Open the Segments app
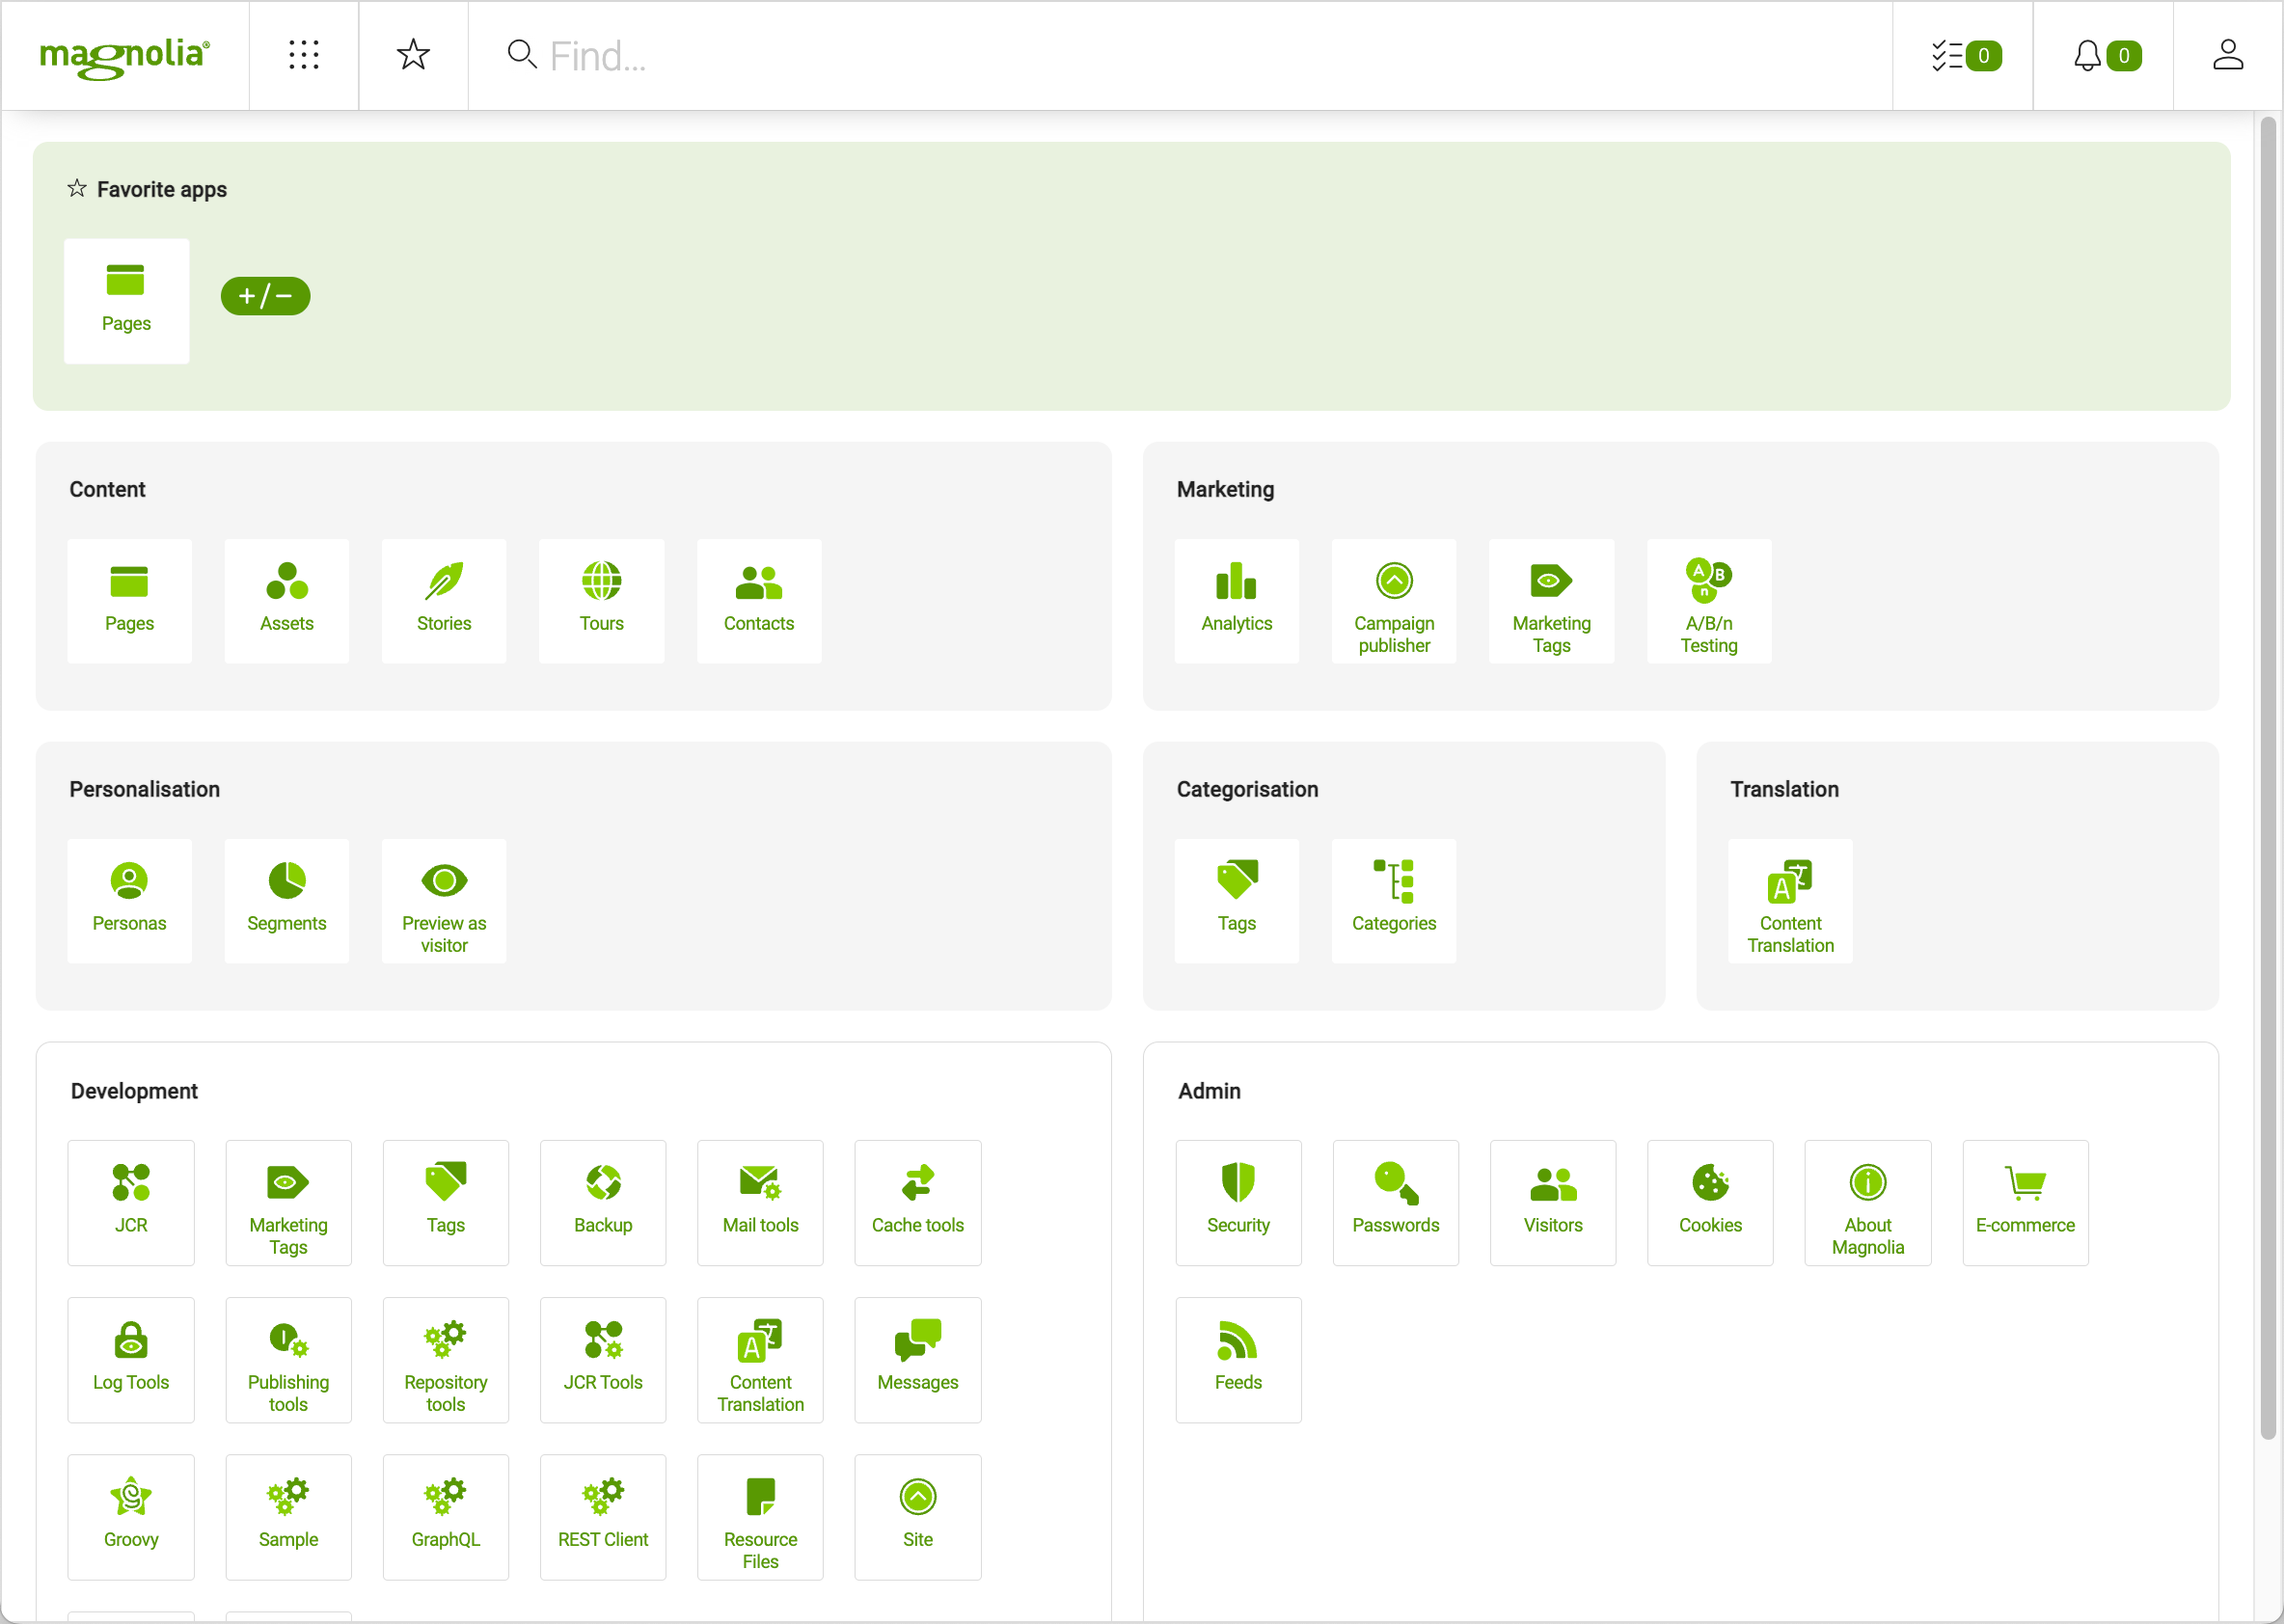This screenshot has height=1624, width=2284. (287, 901)
